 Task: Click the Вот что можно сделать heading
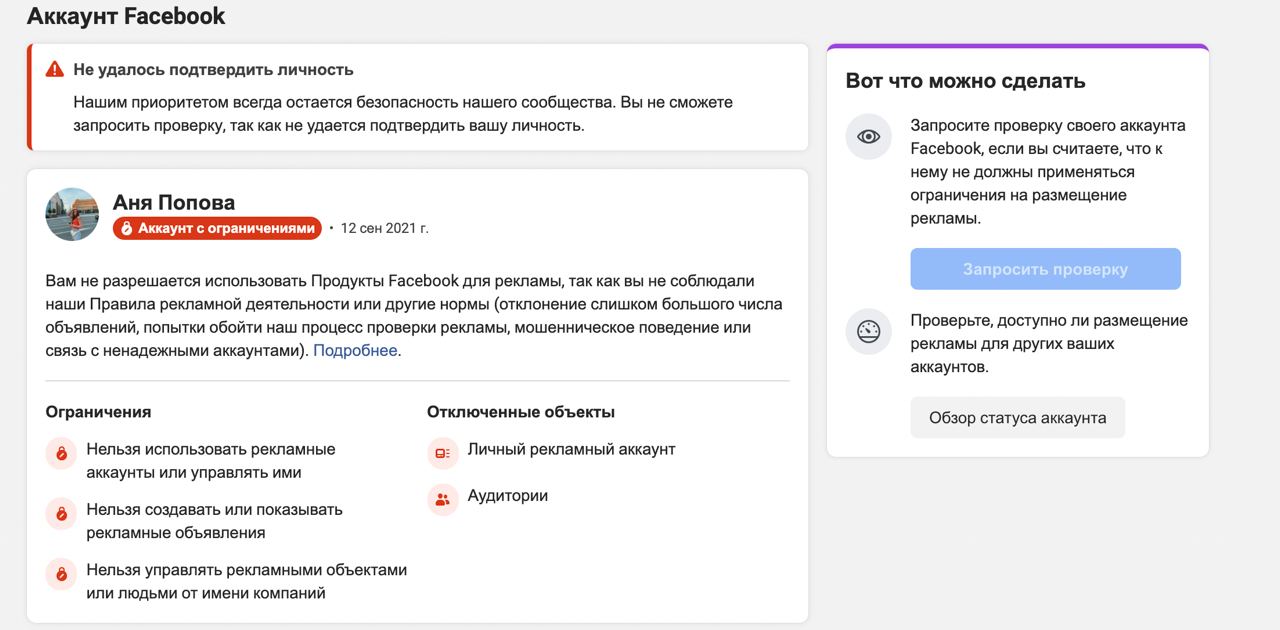[x=965, y=81]
